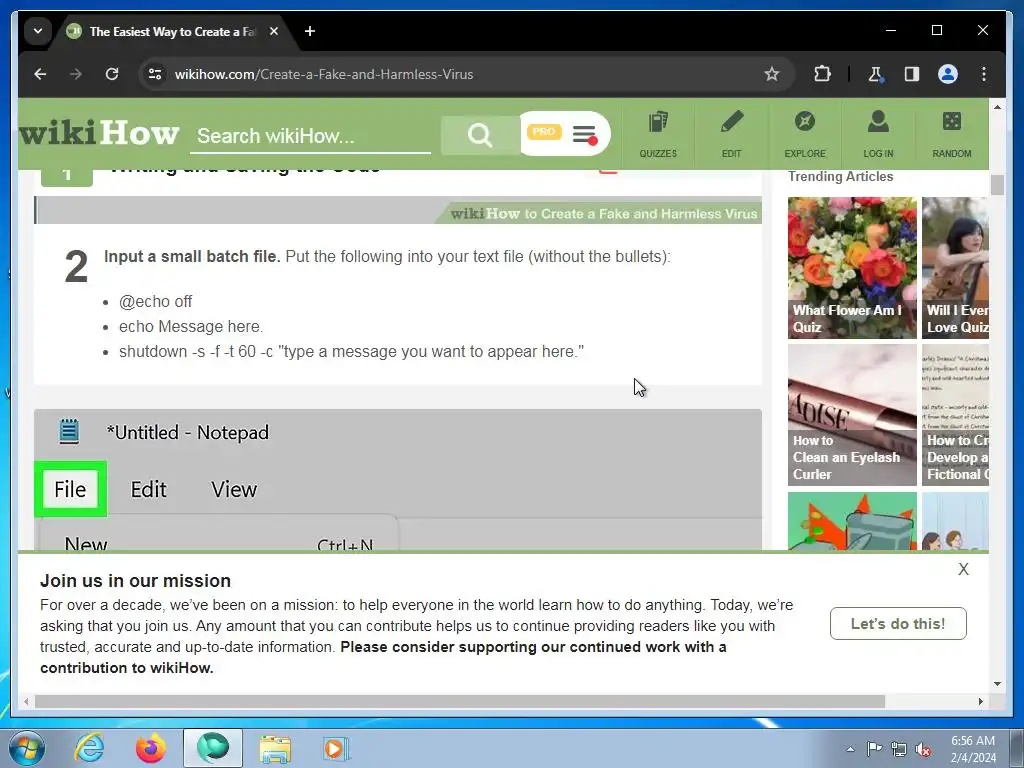This screenshot has width=1024, height=768.
Task: Open the Windows Start button
Action: pyautogui.click(x=27, y=748)
